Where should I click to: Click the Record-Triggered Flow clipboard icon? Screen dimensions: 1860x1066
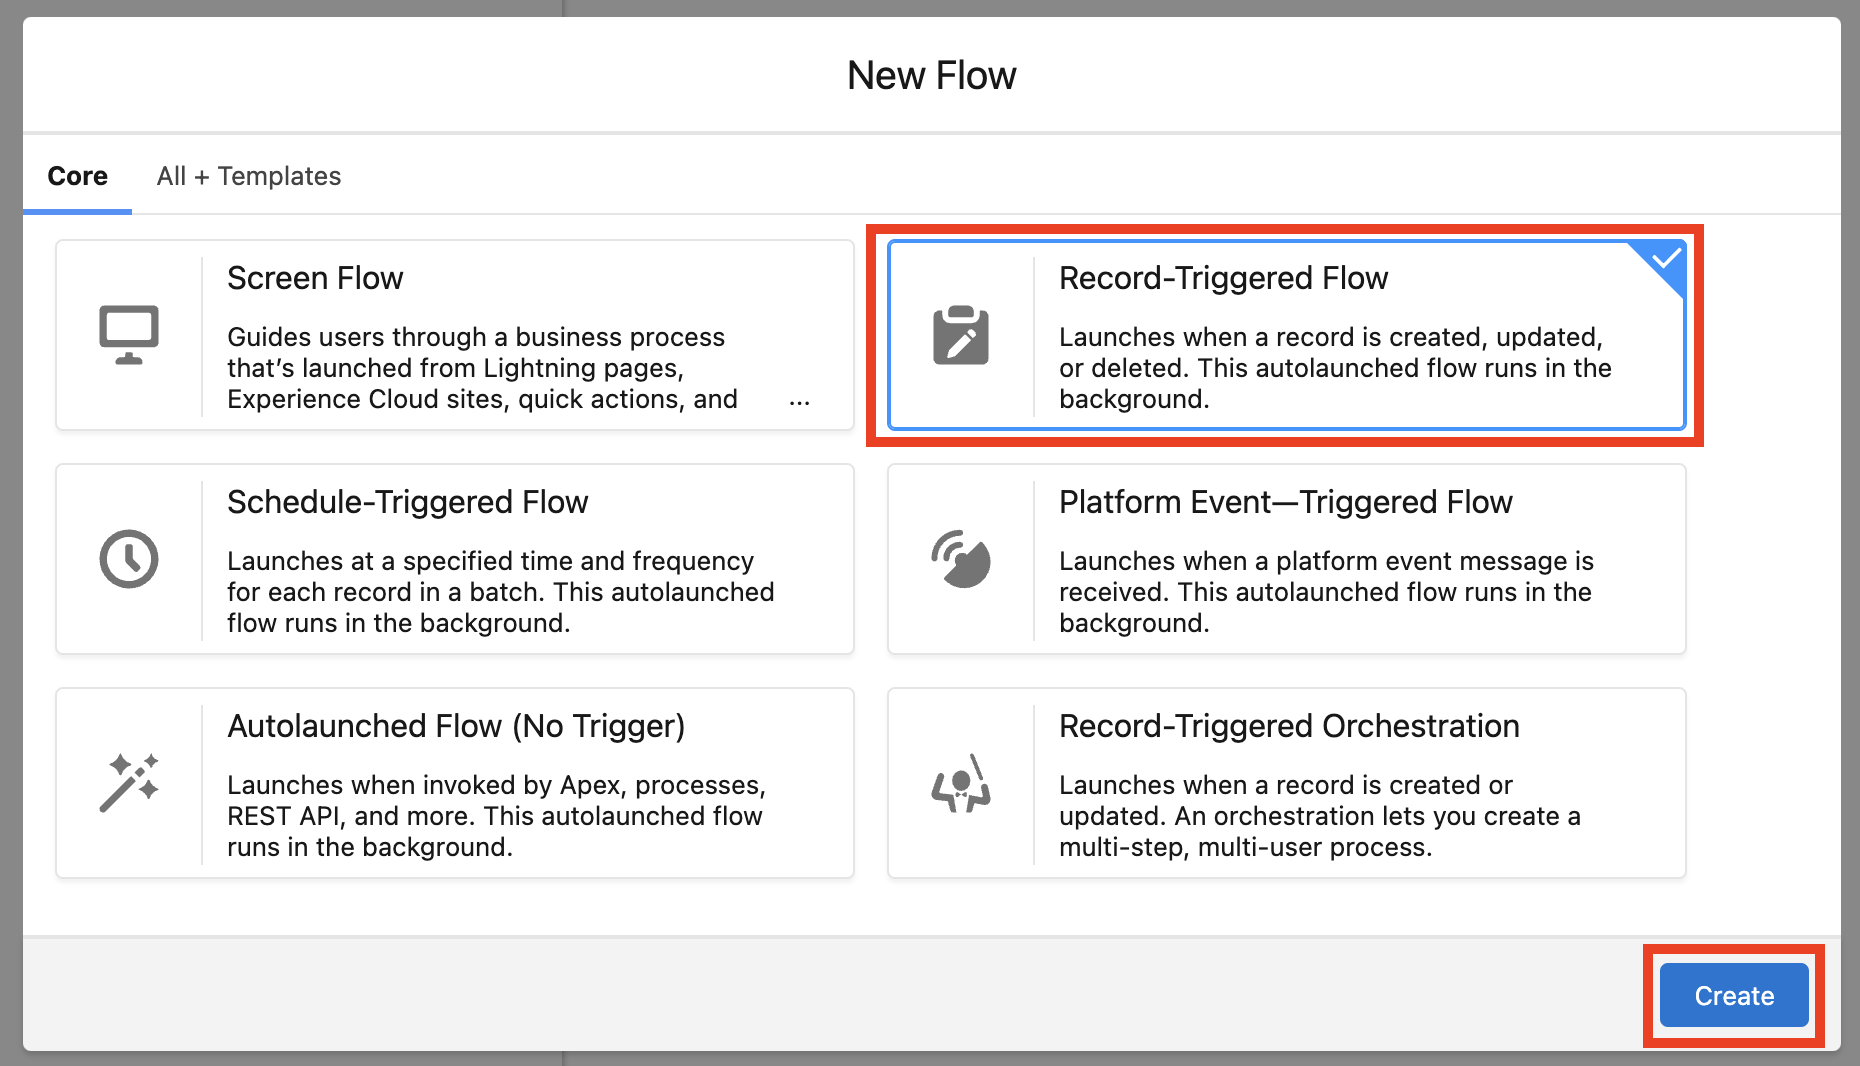pyautogui.click(x=961, y=335)
